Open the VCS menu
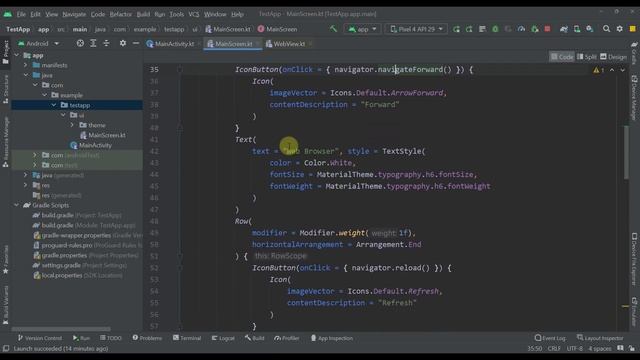 pyautogui.click(x=193, y=14)
